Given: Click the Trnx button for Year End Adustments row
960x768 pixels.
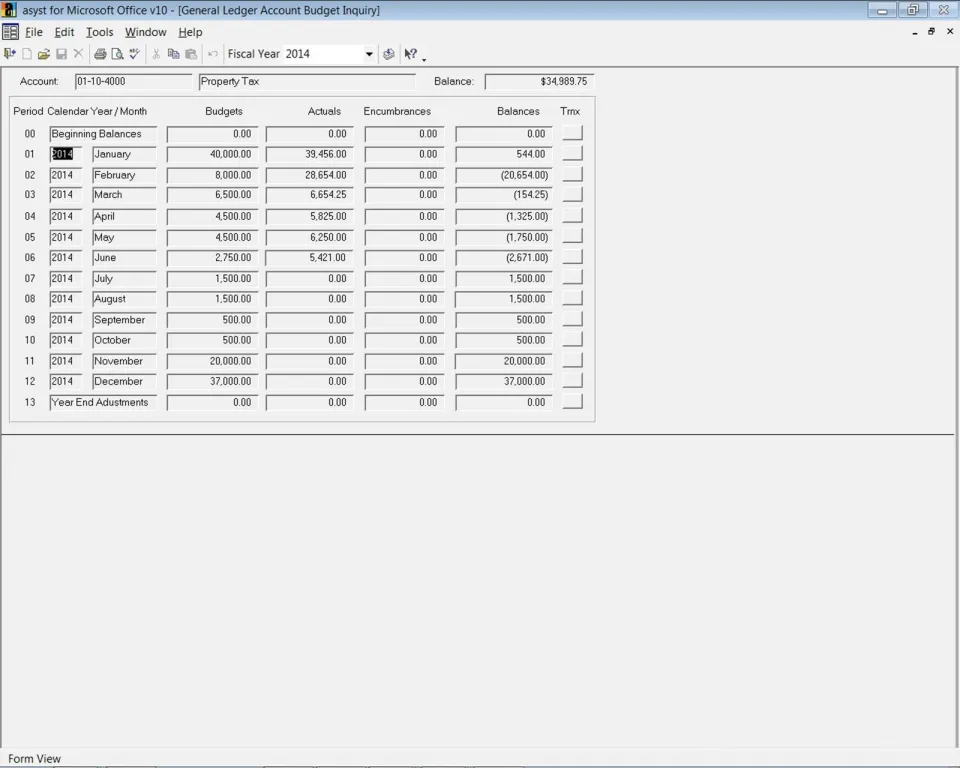Looking at the screenshot, I should pyautogui.click(x=572, y=402).
